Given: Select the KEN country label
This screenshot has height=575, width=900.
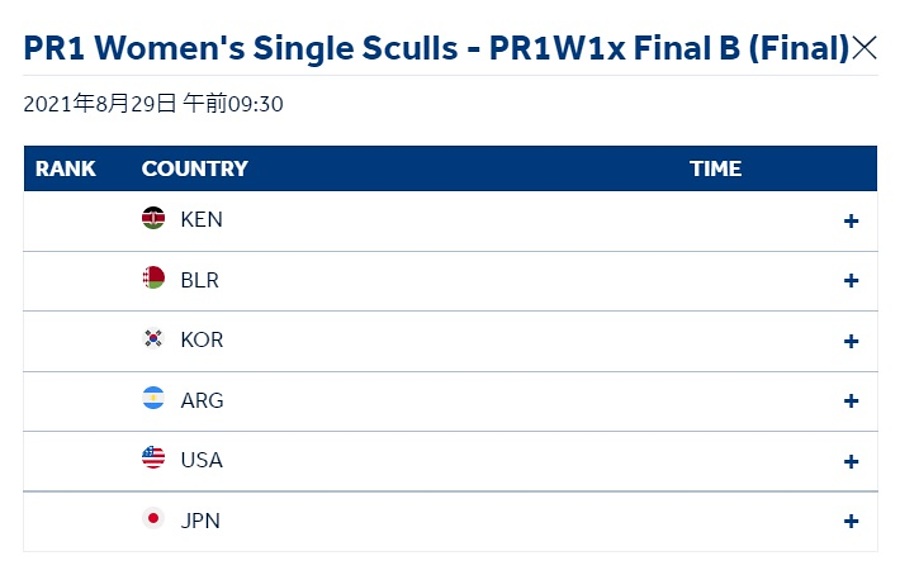Looking at the screenshot, I should point(202,220).
